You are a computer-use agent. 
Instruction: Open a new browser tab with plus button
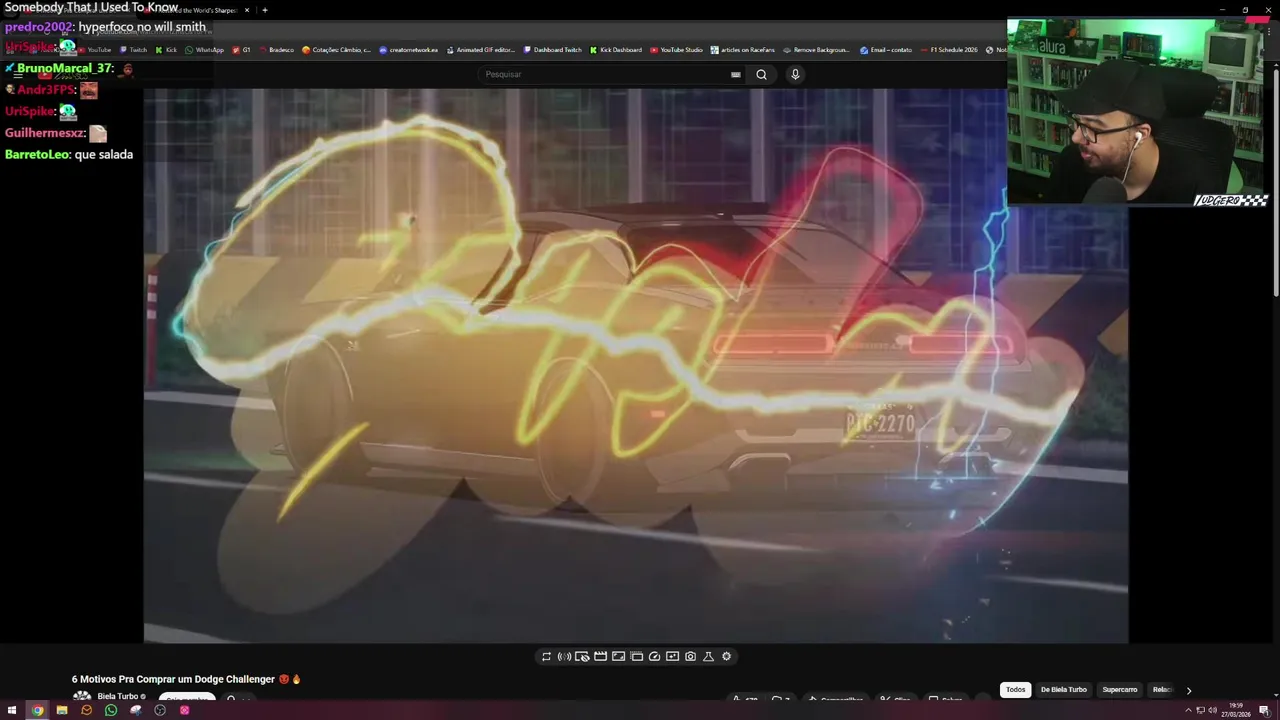pyautogui.click(x=265, y=10)
